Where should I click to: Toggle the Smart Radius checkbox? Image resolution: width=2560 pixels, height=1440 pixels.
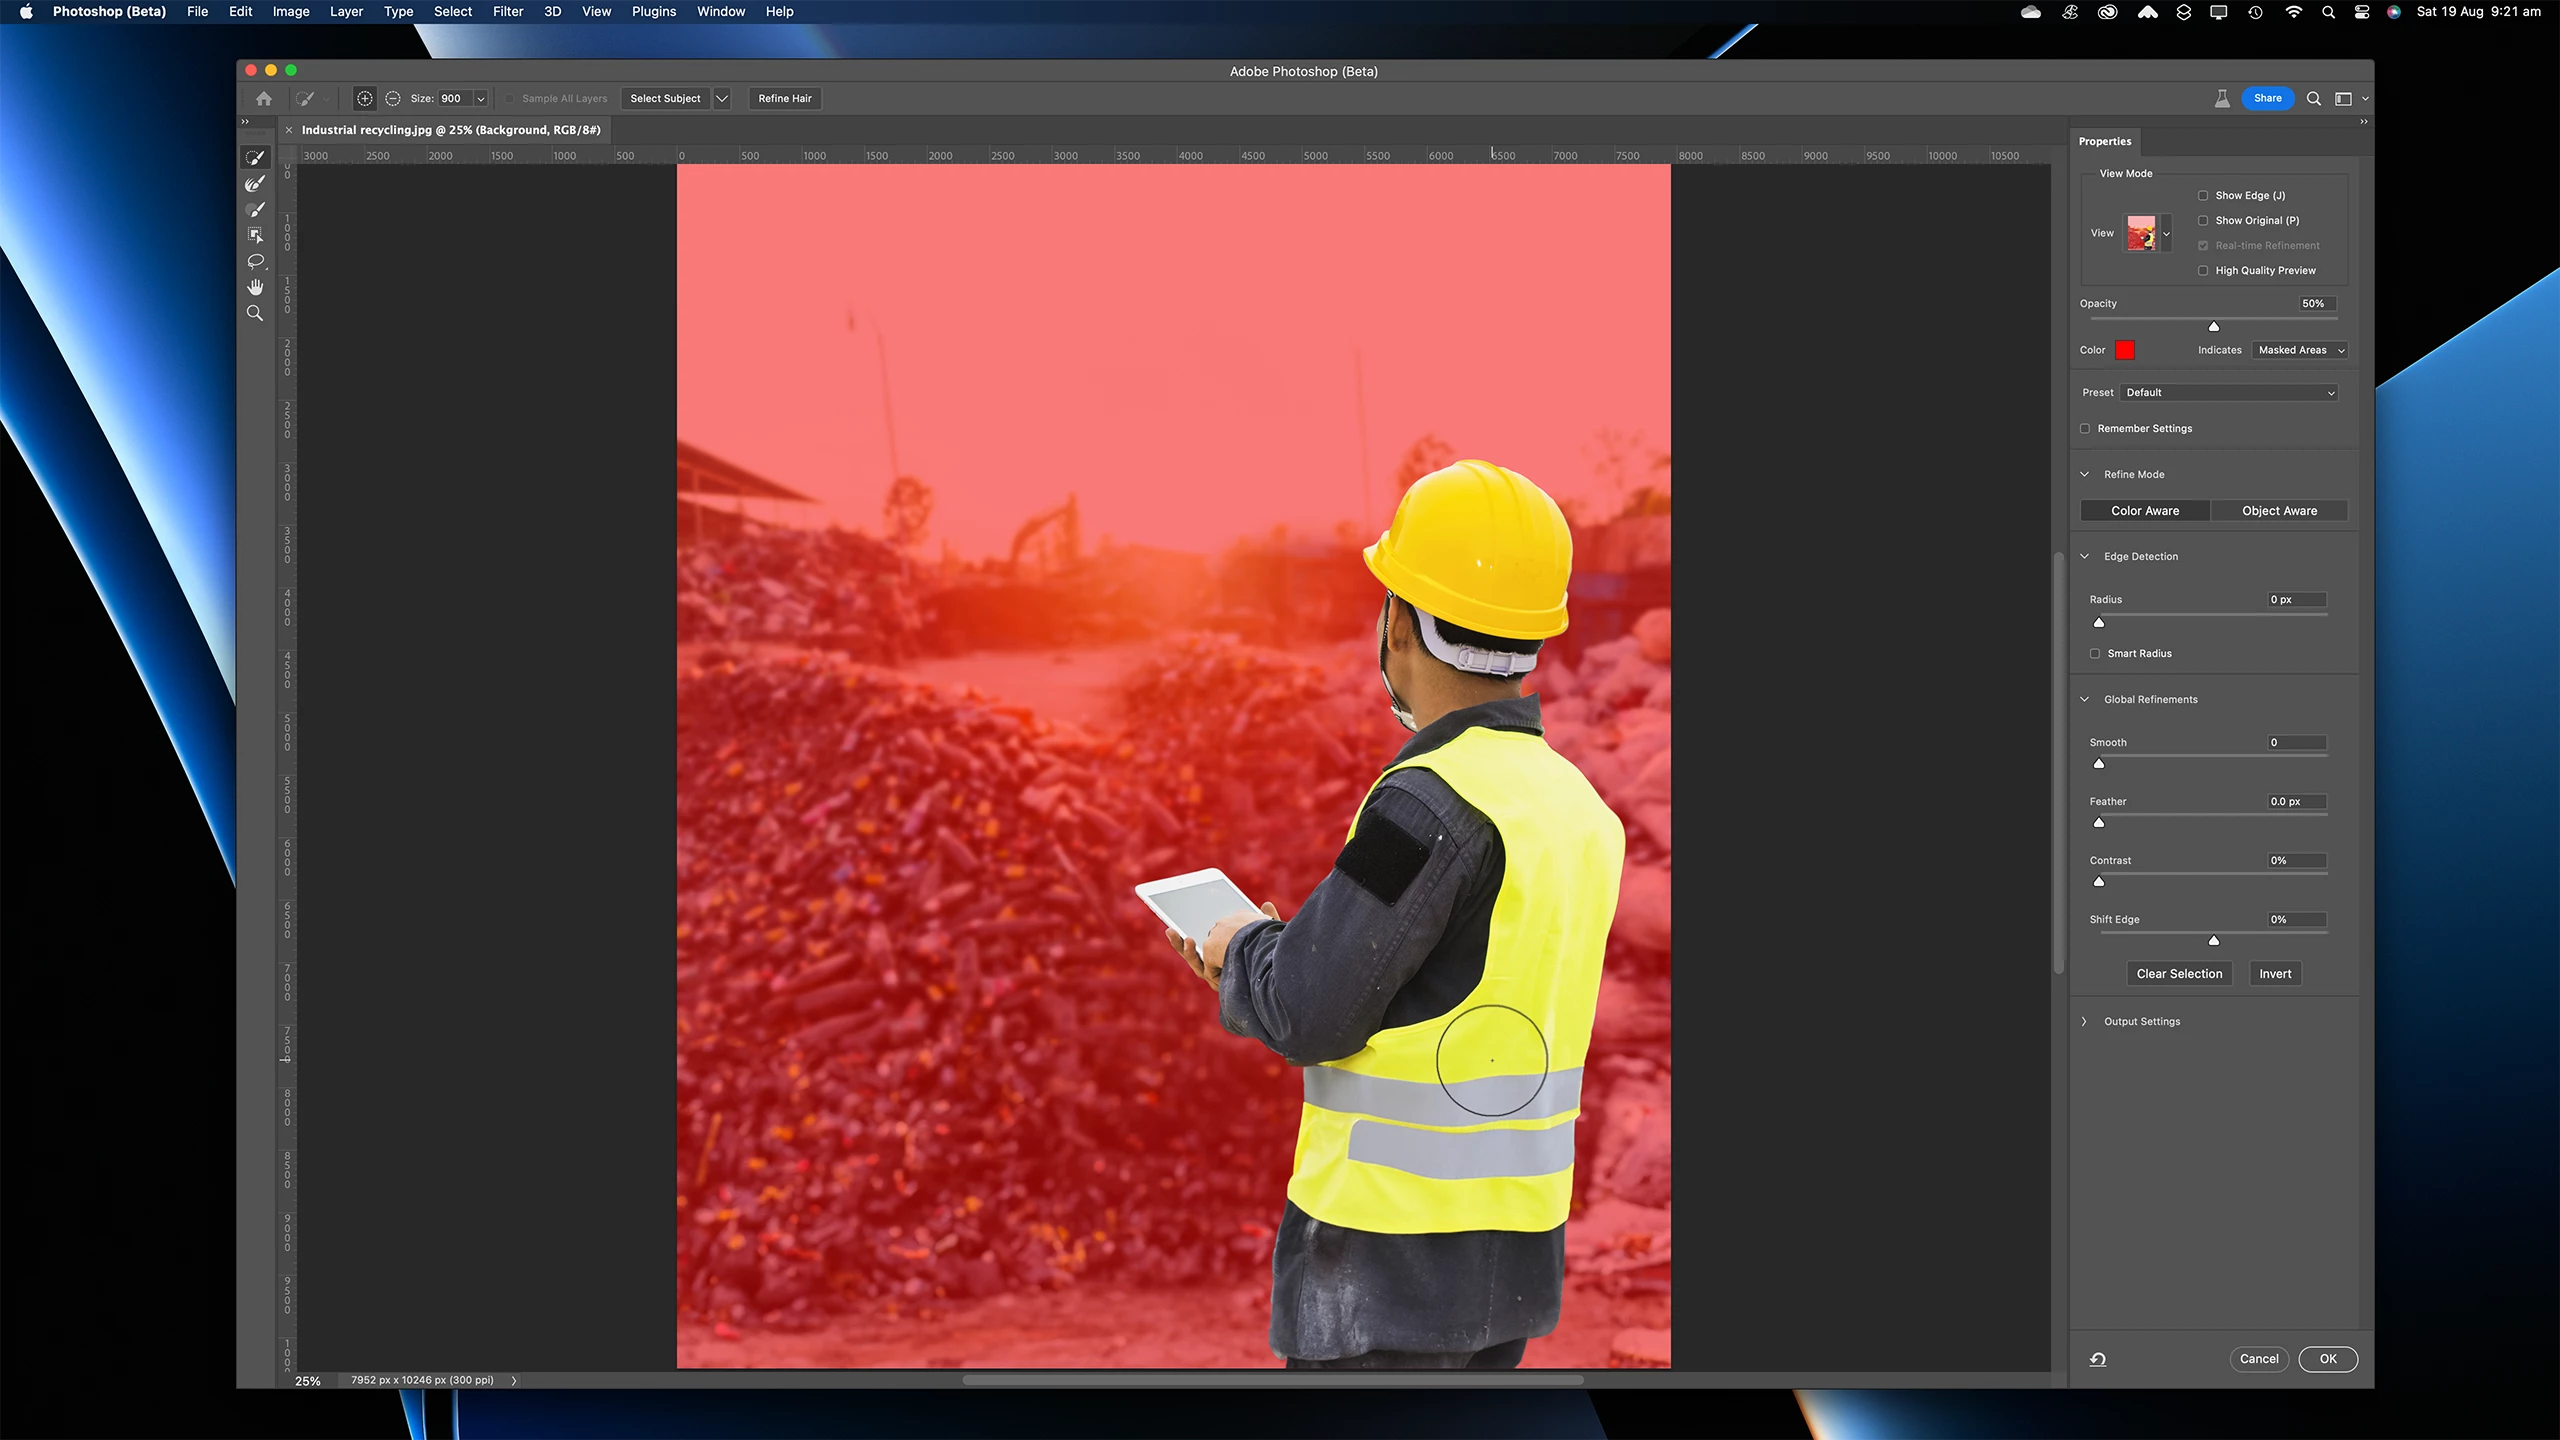(2095, 654)
